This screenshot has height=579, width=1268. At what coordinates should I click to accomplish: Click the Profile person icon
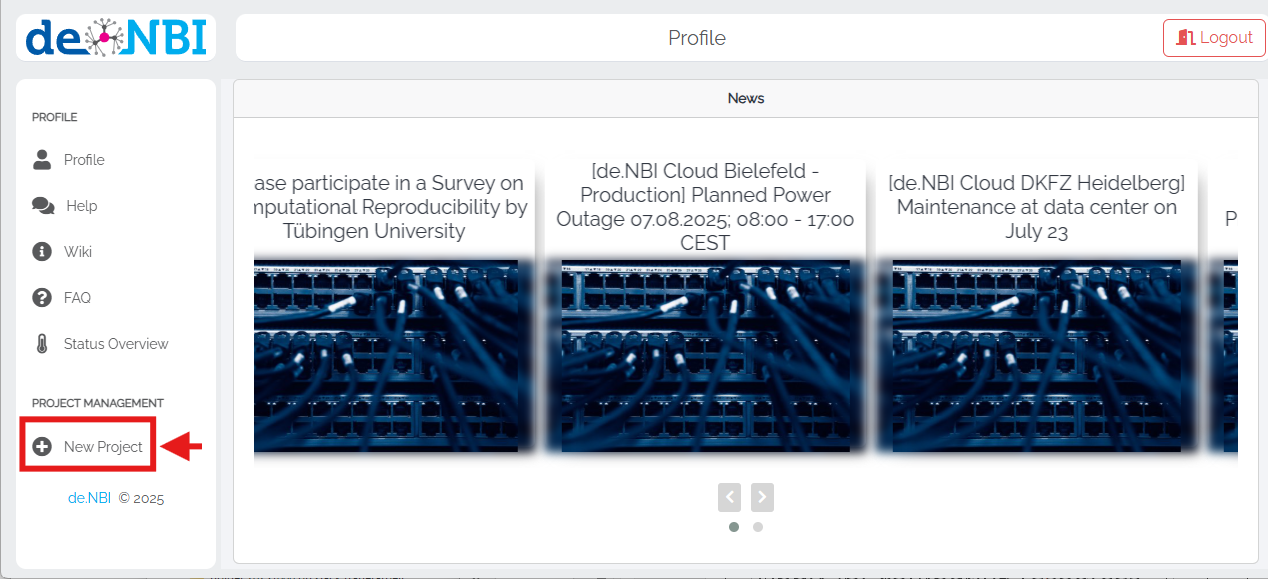click(42, 159)
